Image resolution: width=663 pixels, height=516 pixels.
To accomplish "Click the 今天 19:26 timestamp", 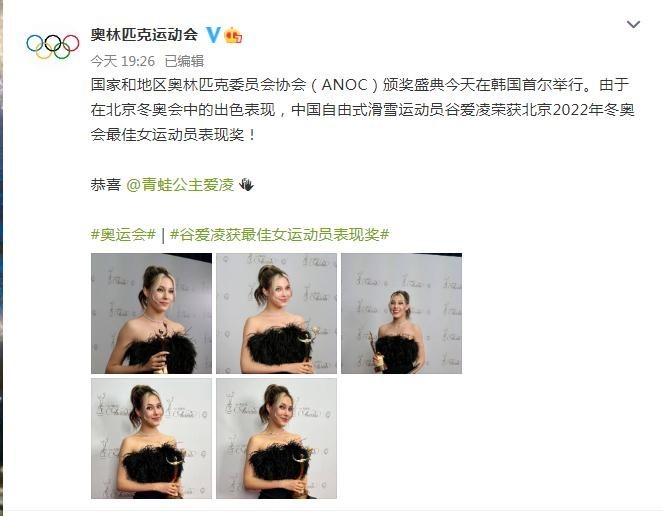I will pos(123,61).
